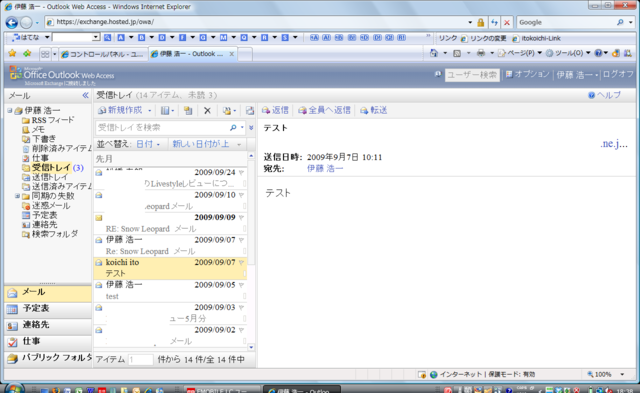Open a new blank browser tab

point(245,54)
